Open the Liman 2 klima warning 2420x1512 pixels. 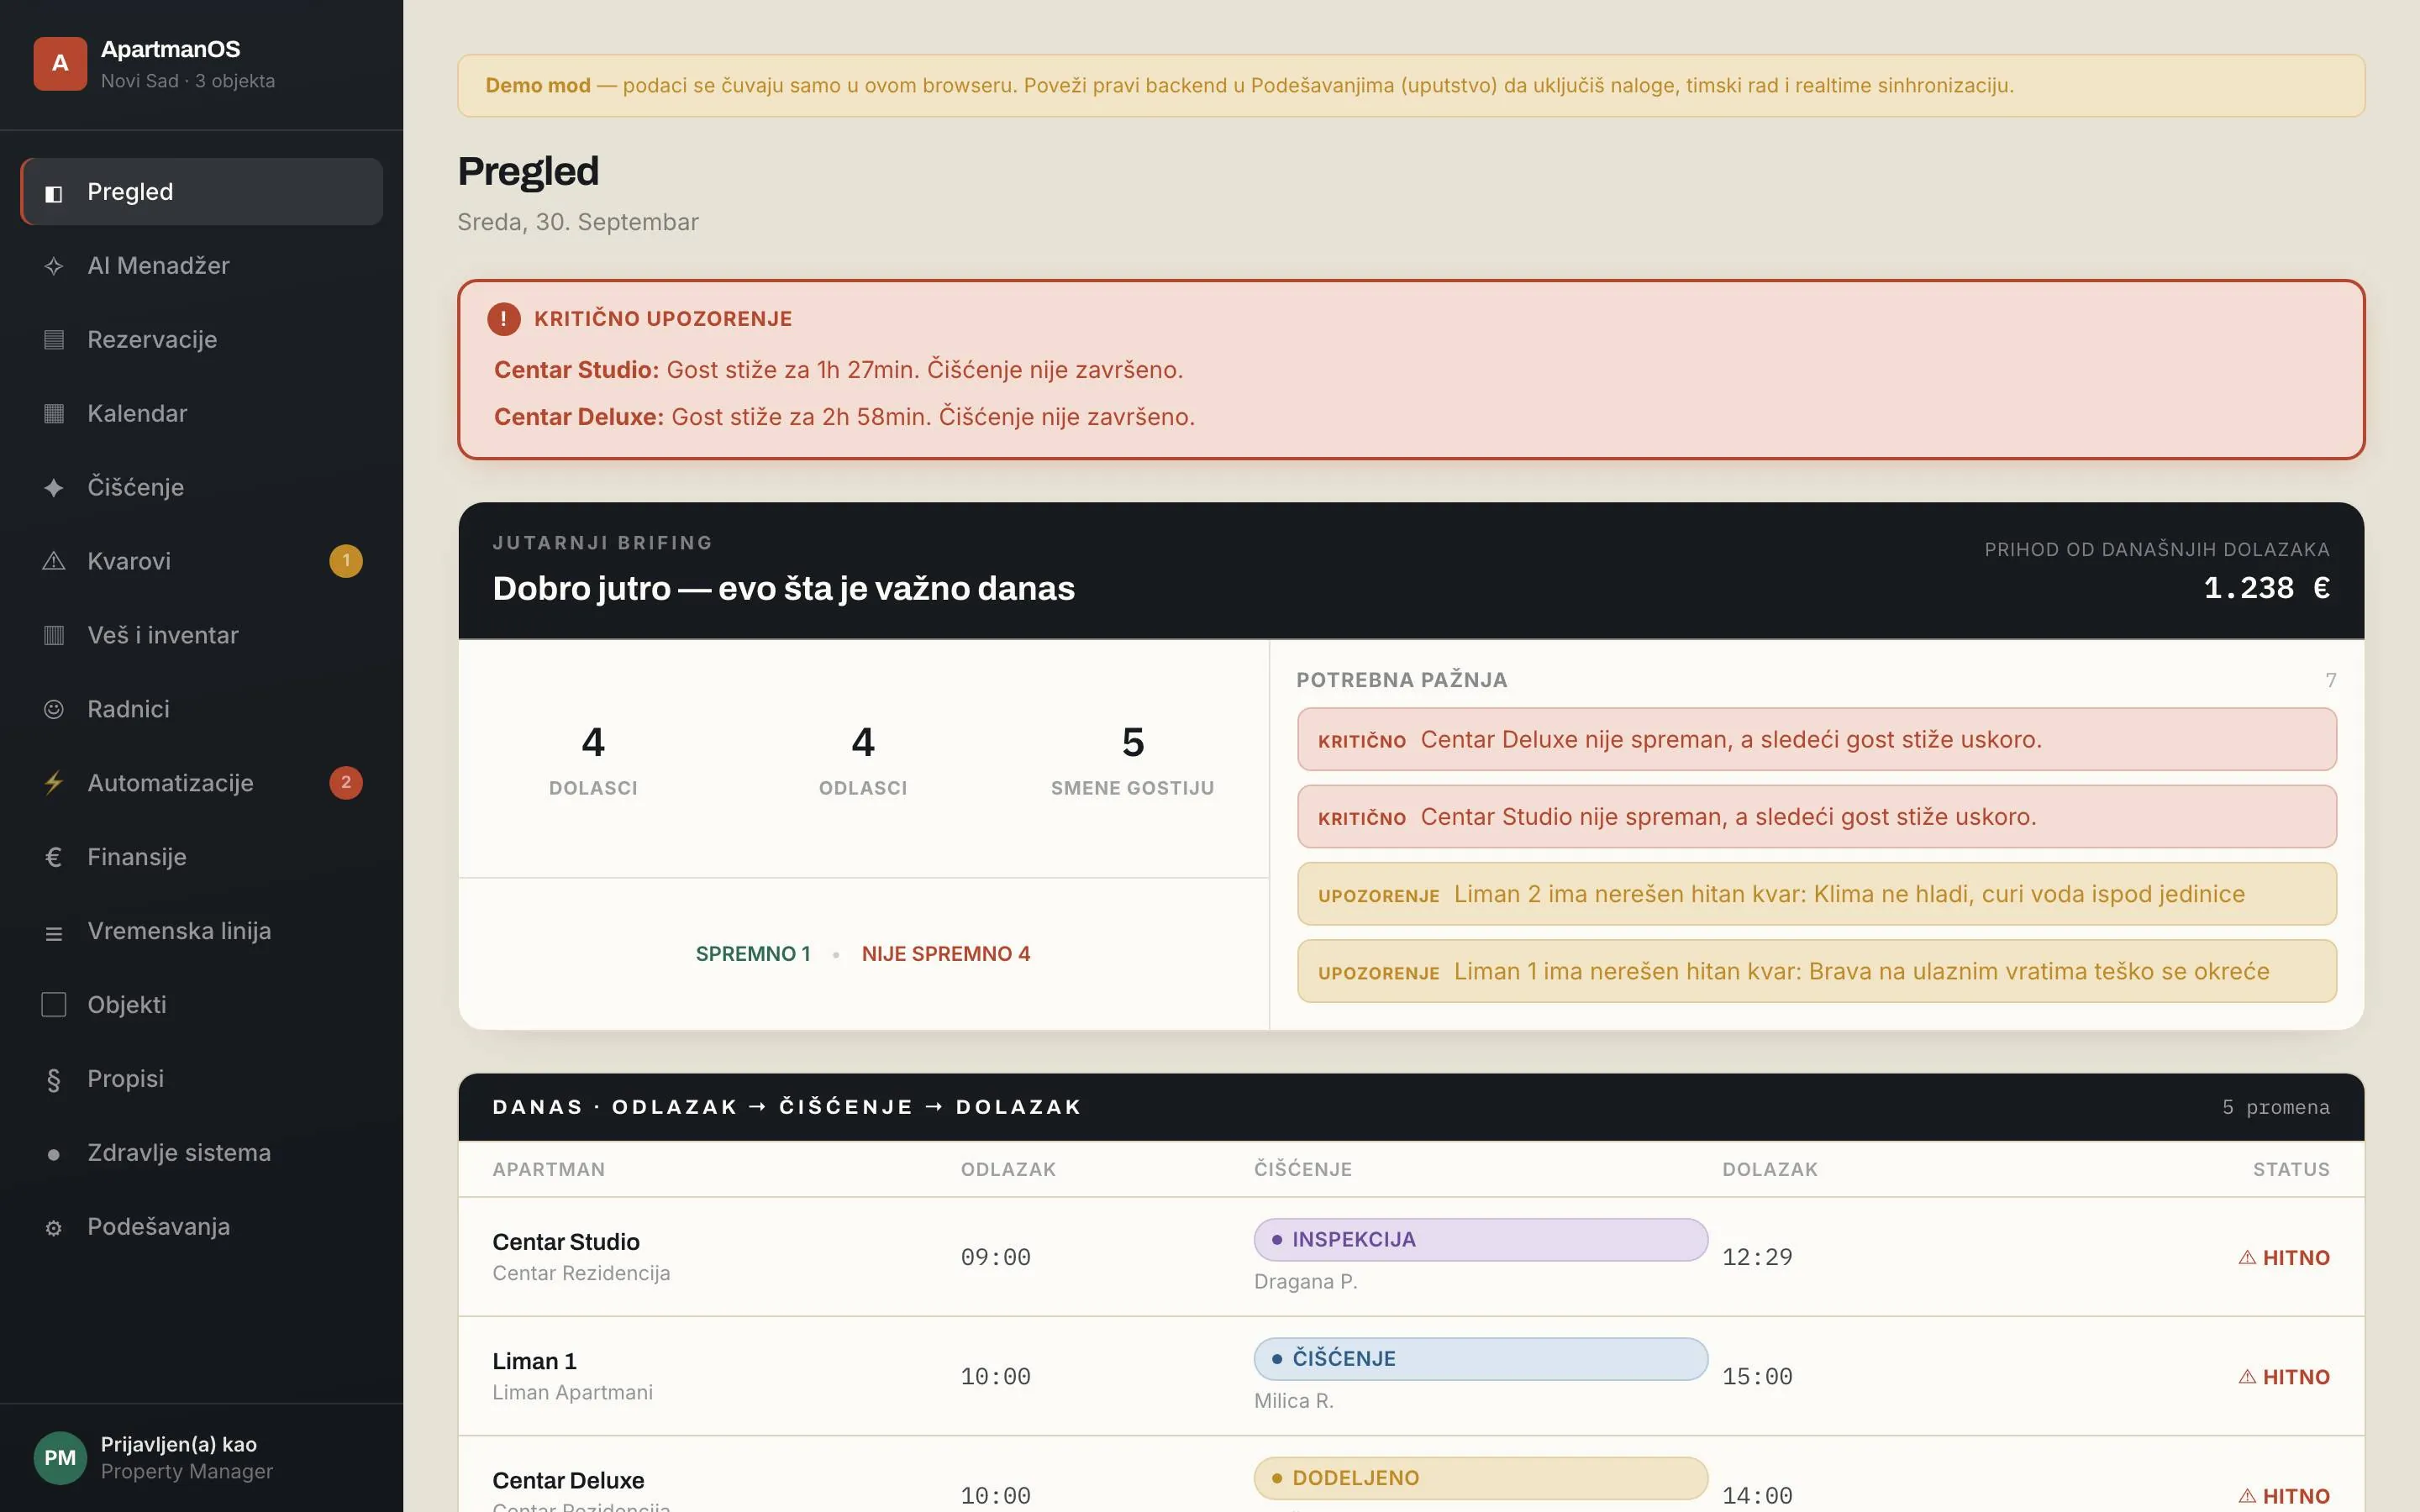click(1817, 894)
